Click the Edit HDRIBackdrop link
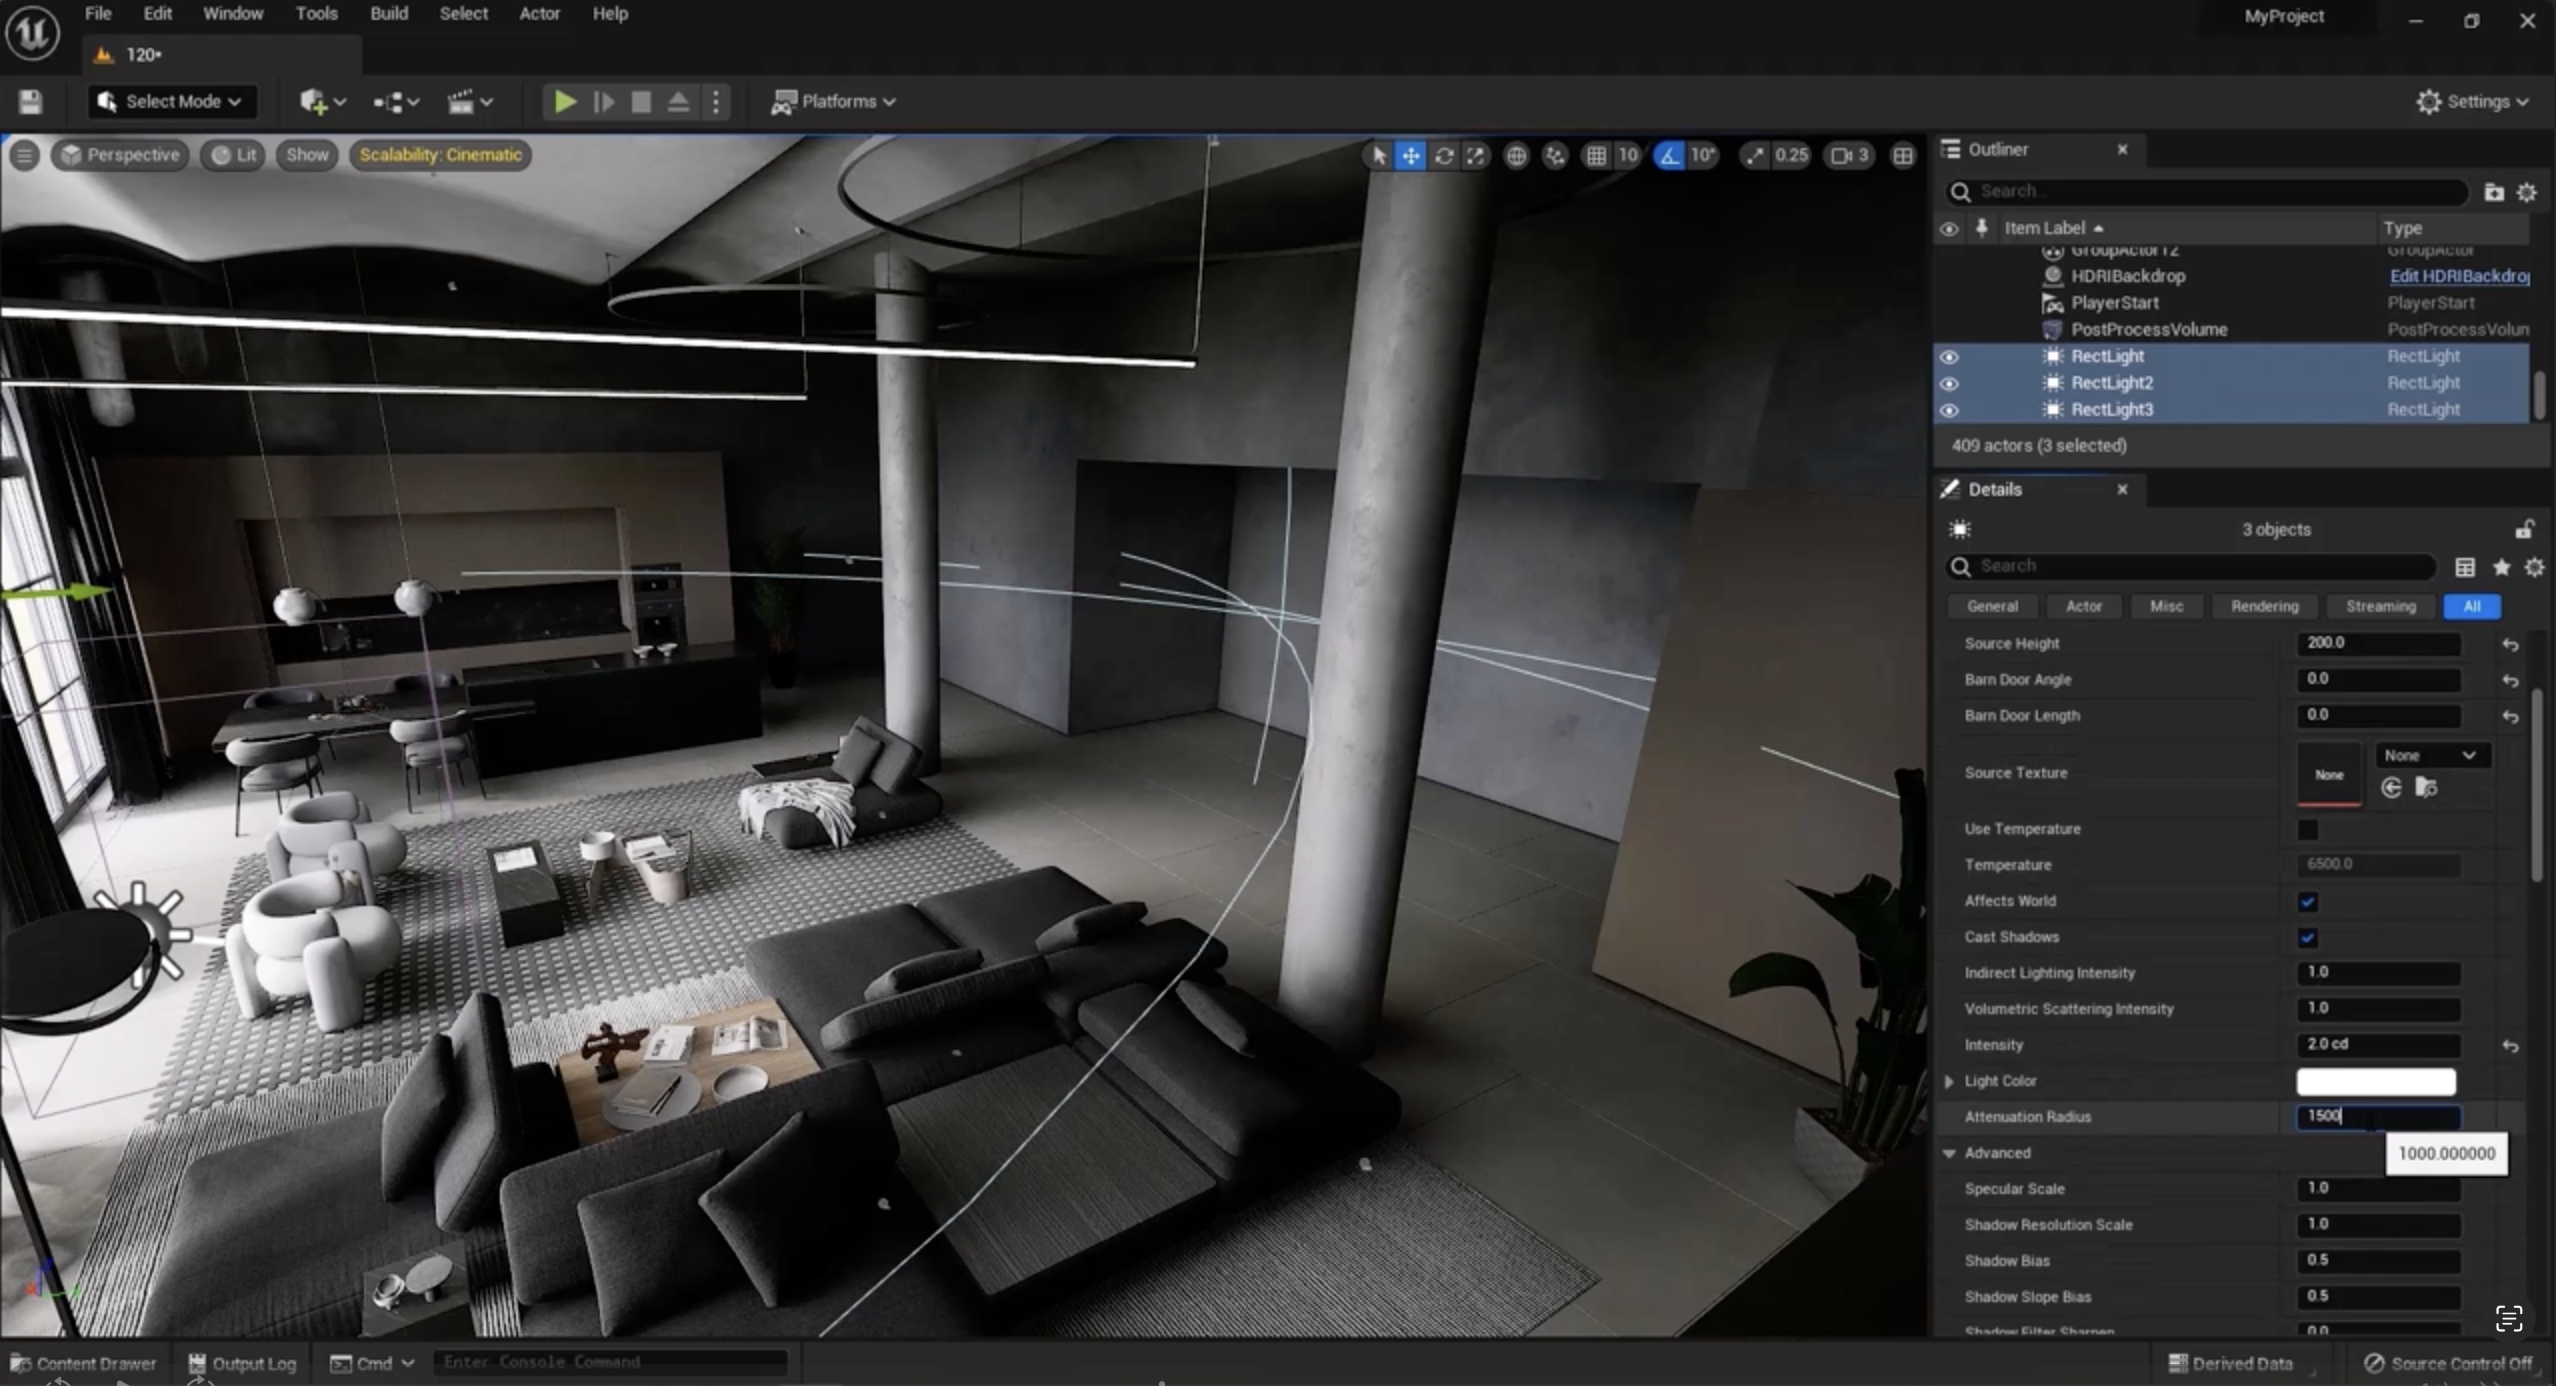Image resolution: width=2556 pixels, height=1386 pixels. tap(2459, 276)
